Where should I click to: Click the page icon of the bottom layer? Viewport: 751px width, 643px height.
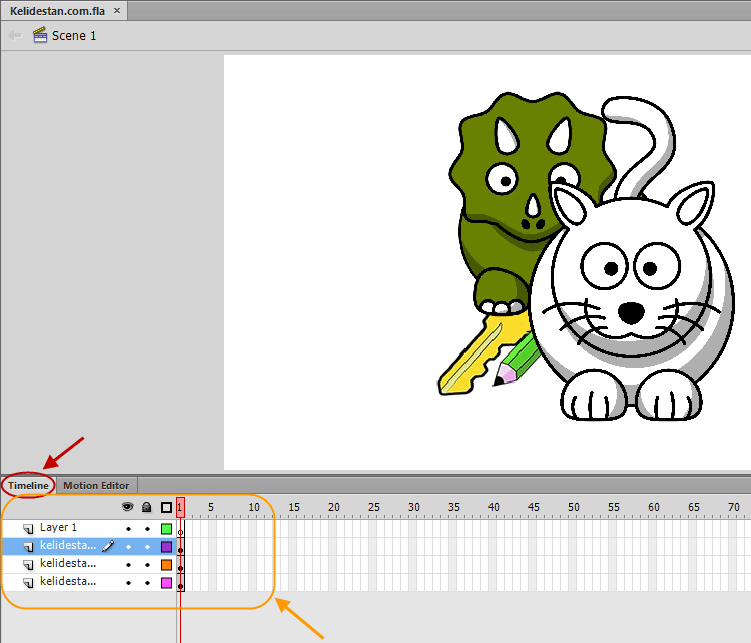click(x=28, y=582)
